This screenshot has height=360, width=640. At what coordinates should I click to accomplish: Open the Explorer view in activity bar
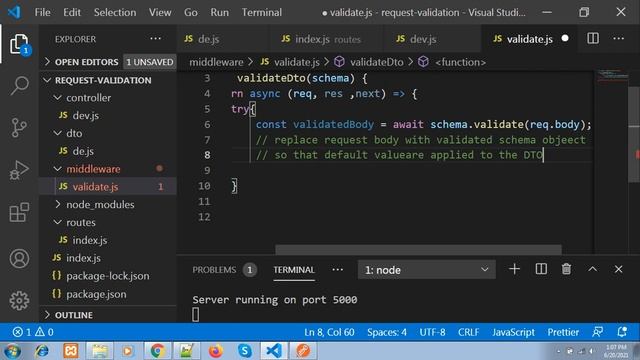pos(19,44)
